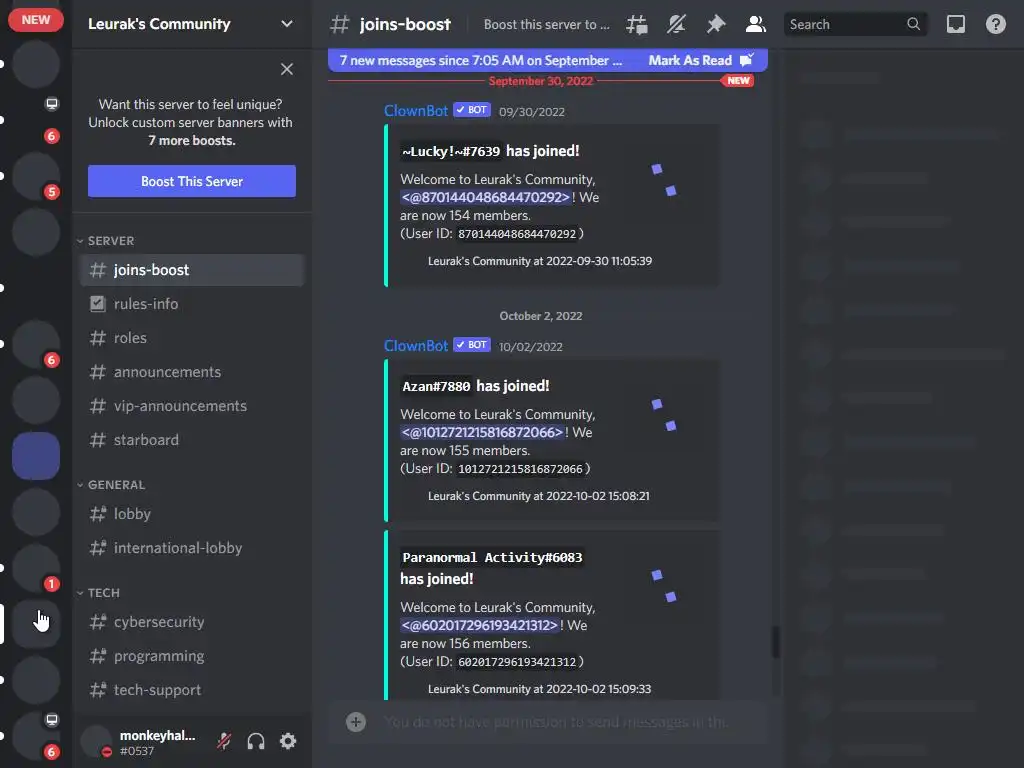Viewport: 1024px width, 768px height.
Task: Open the Threads icon in channel header
Action: click(x=637, y=25)
